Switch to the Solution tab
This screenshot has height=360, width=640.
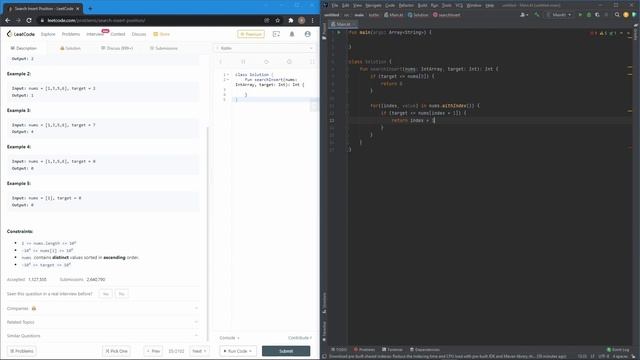[70, 48]
